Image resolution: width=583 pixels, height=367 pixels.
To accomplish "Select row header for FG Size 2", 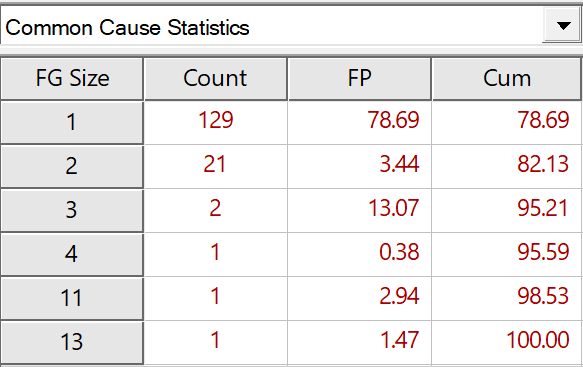I will point(72,166).
